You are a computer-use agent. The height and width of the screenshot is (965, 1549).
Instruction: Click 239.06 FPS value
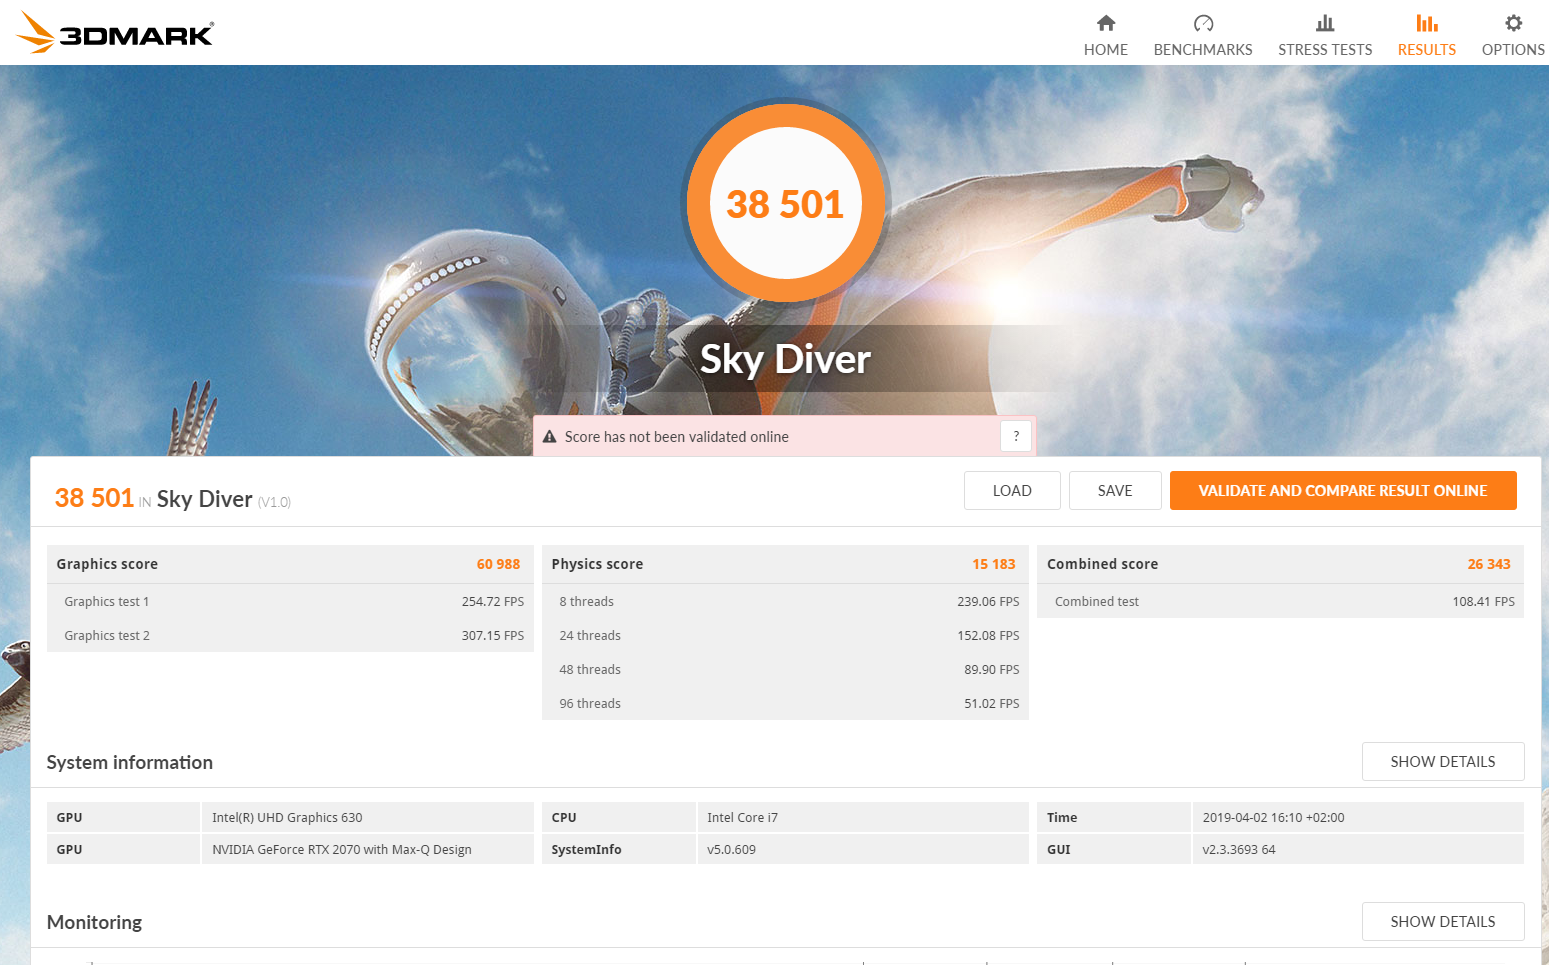[x=988, y=602]
